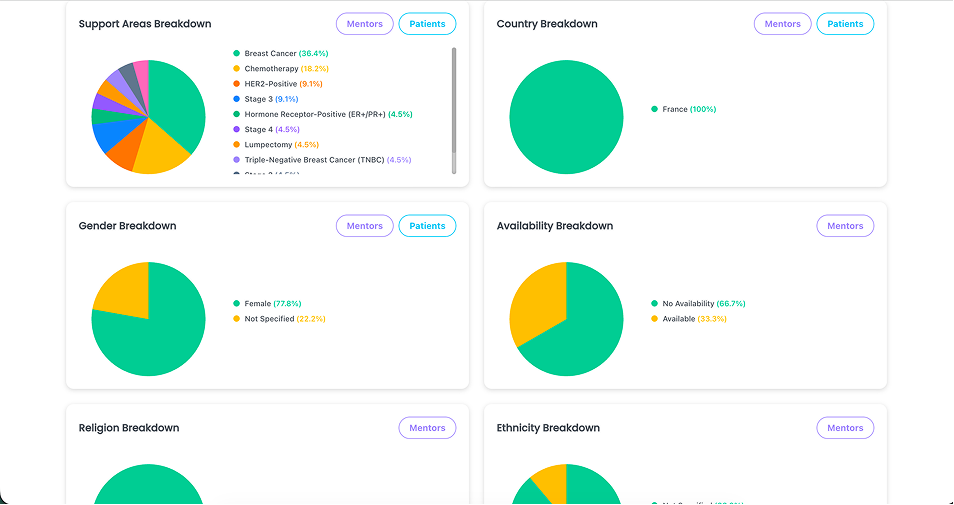Click Mentors button in Gender Breakdown

click(364, 226)
